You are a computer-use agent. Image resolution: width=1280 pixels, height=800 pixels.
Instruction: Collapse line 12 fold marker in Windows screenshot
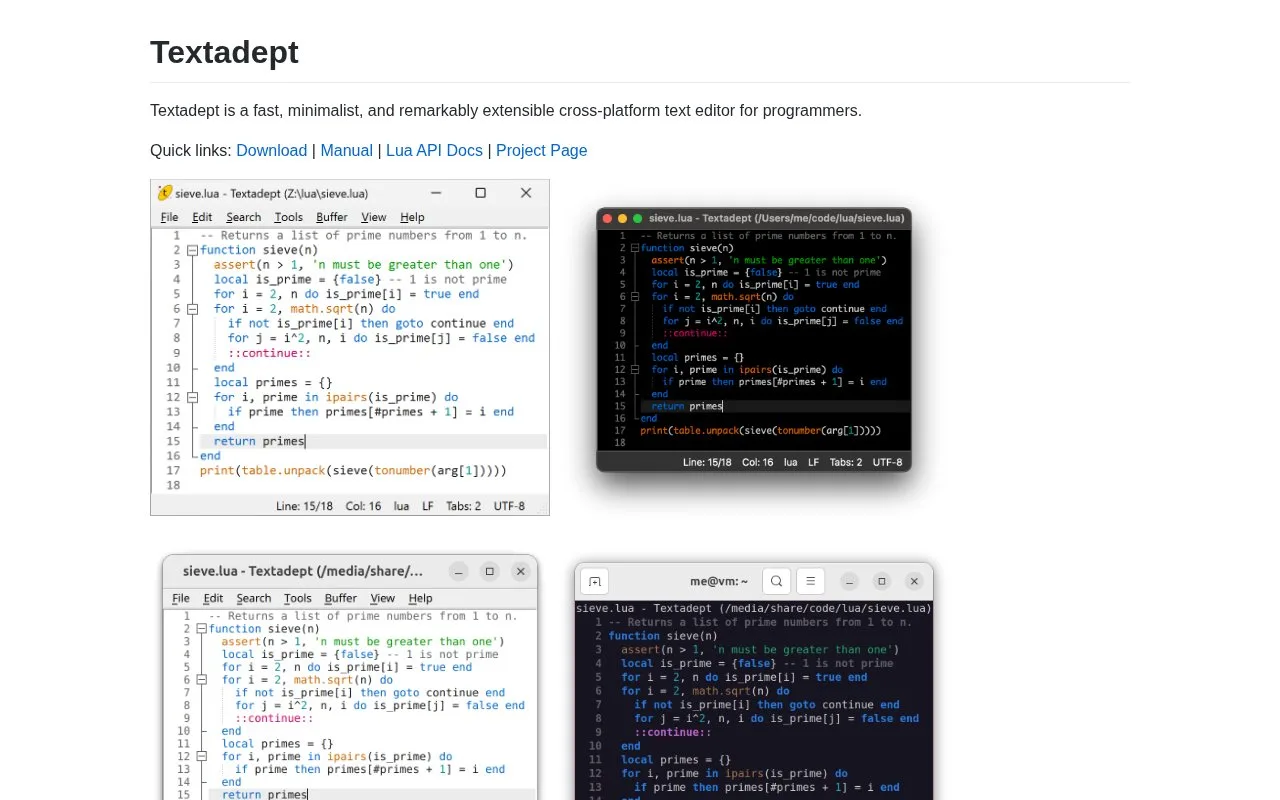tap(192, 397)
